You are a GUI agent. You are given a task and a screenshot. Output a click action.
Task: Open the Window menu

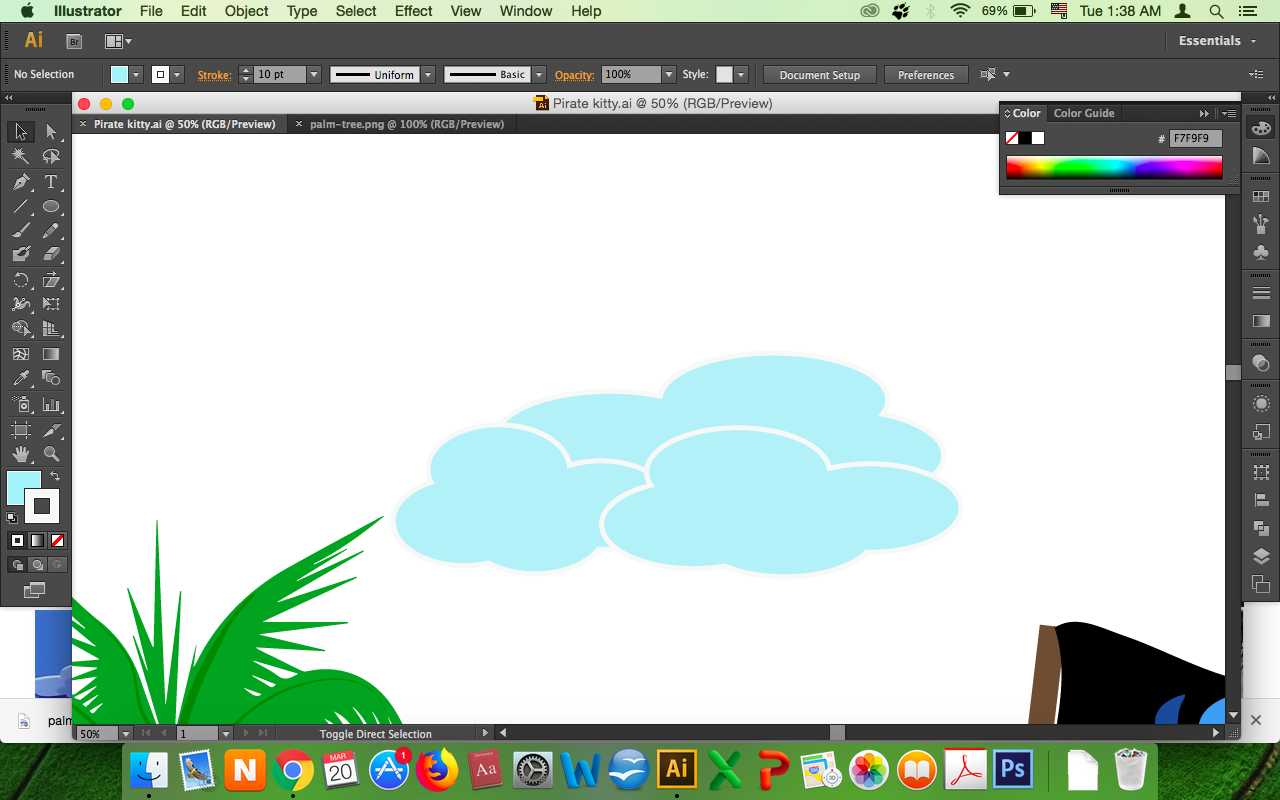pos(526,11)
